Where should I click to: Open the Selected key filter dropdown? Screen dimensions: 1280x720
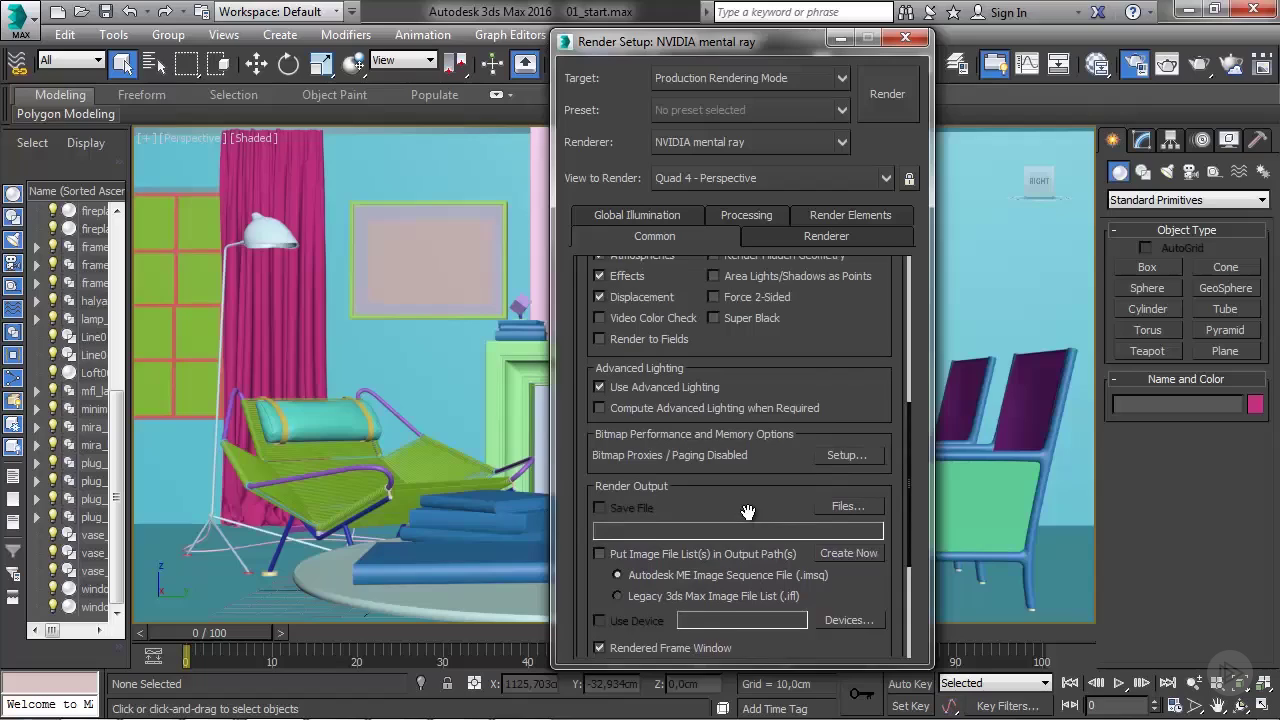pos(995,683)
